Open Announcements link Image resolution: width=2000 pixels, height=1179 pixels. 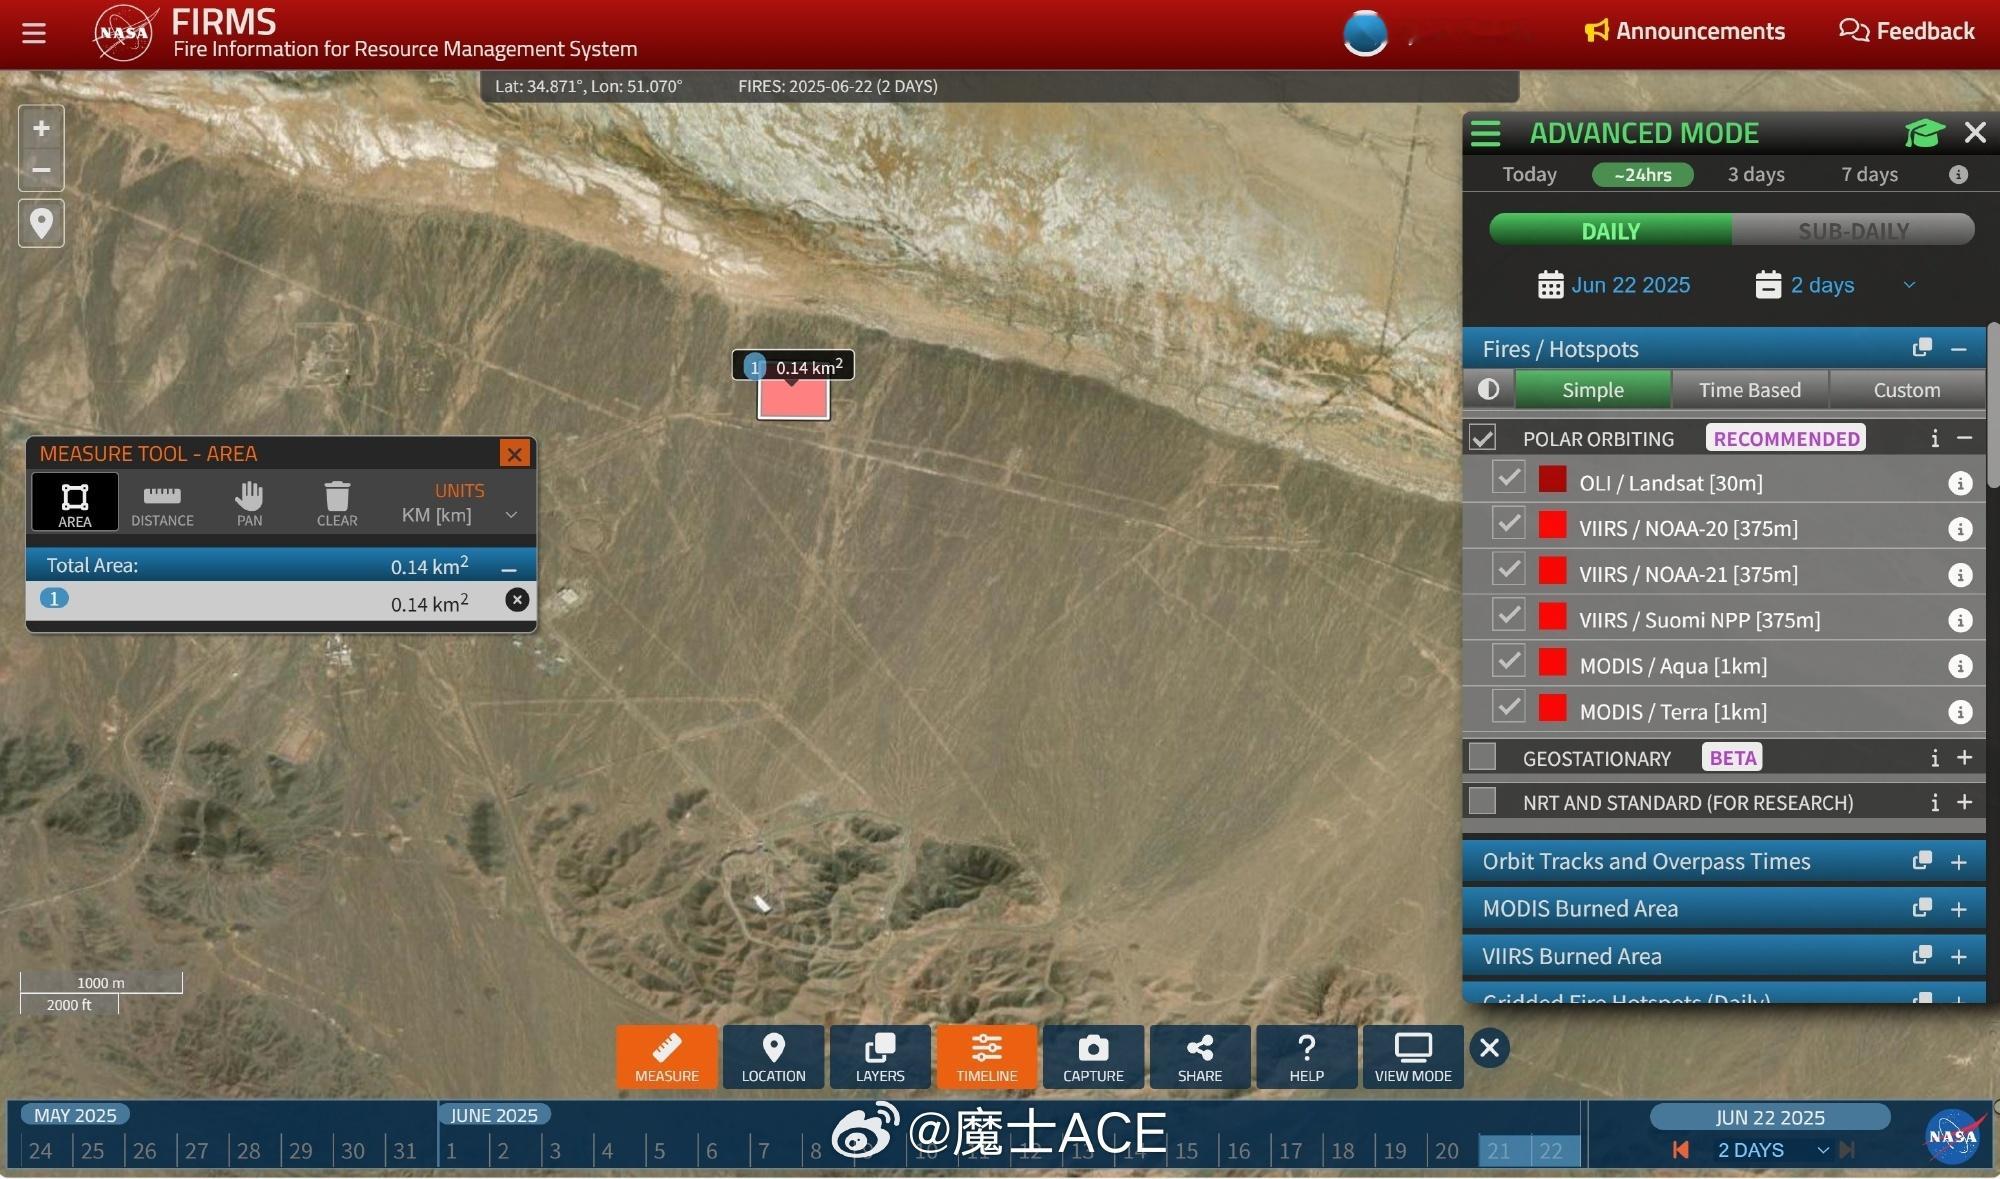click(x=1685, y=31)
